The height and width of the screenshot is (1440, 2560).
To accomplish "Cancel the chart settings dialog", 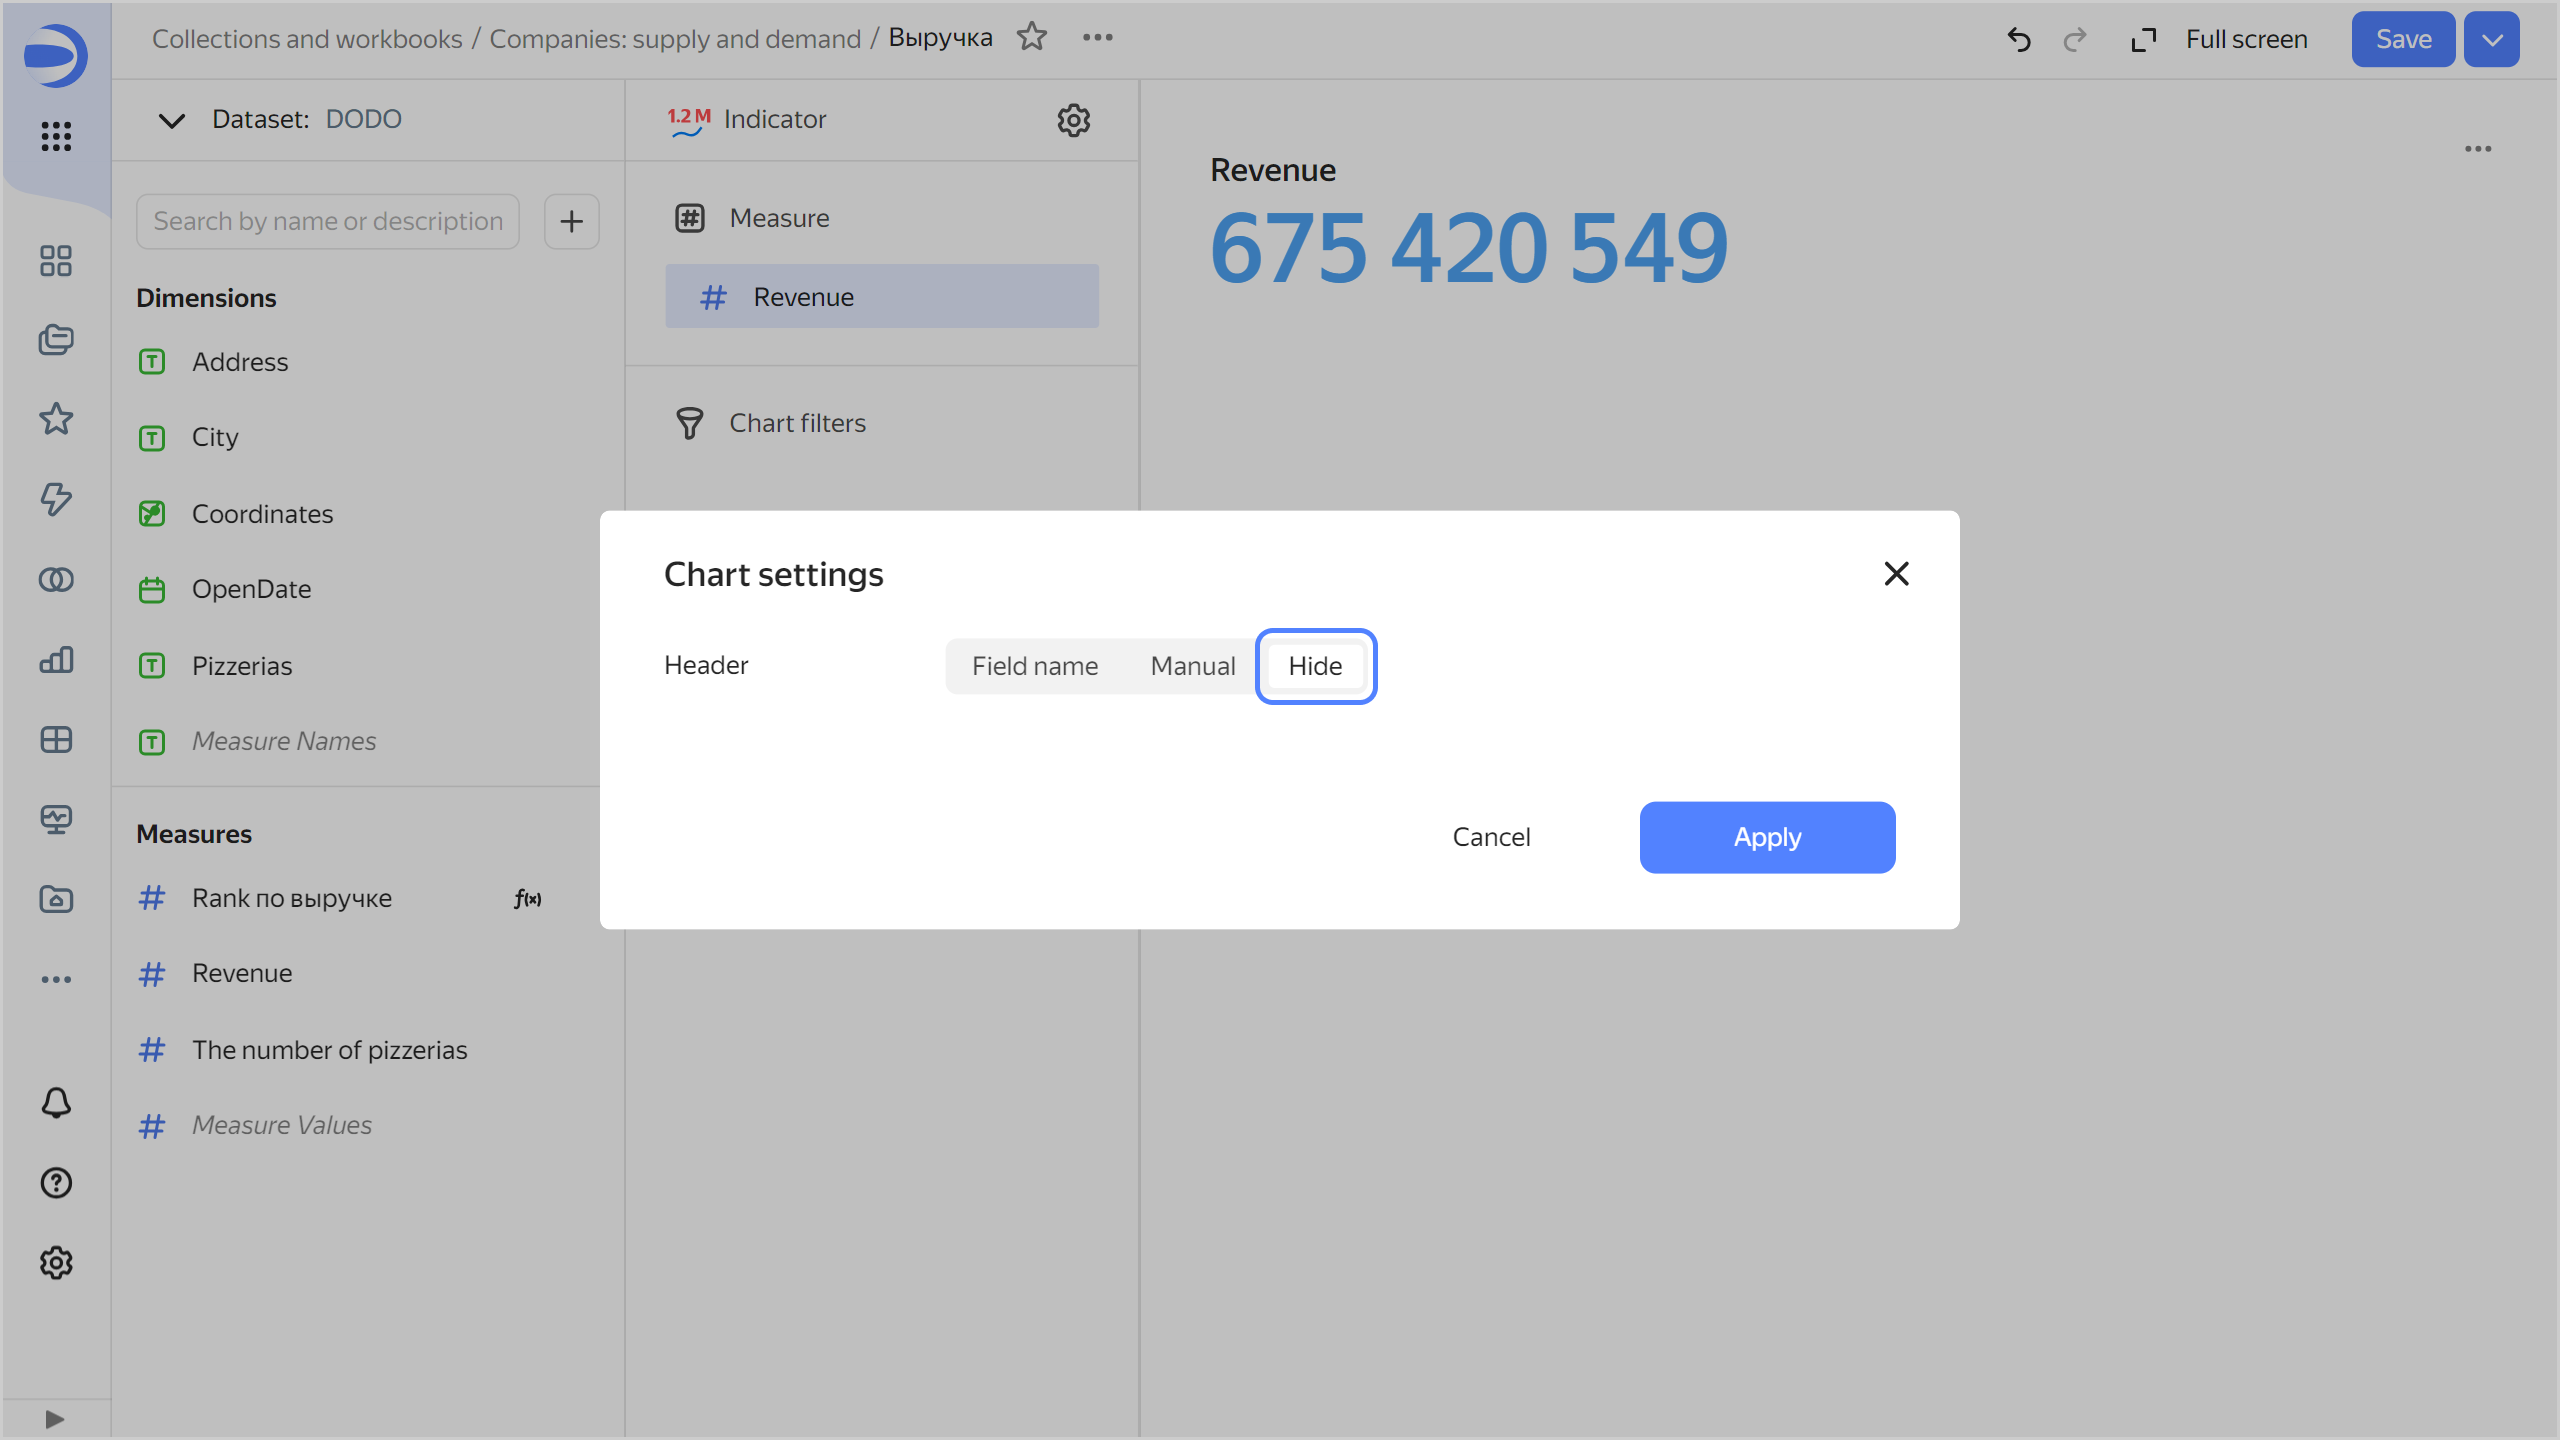I will pyautogui.click(x=1489, y=837).
